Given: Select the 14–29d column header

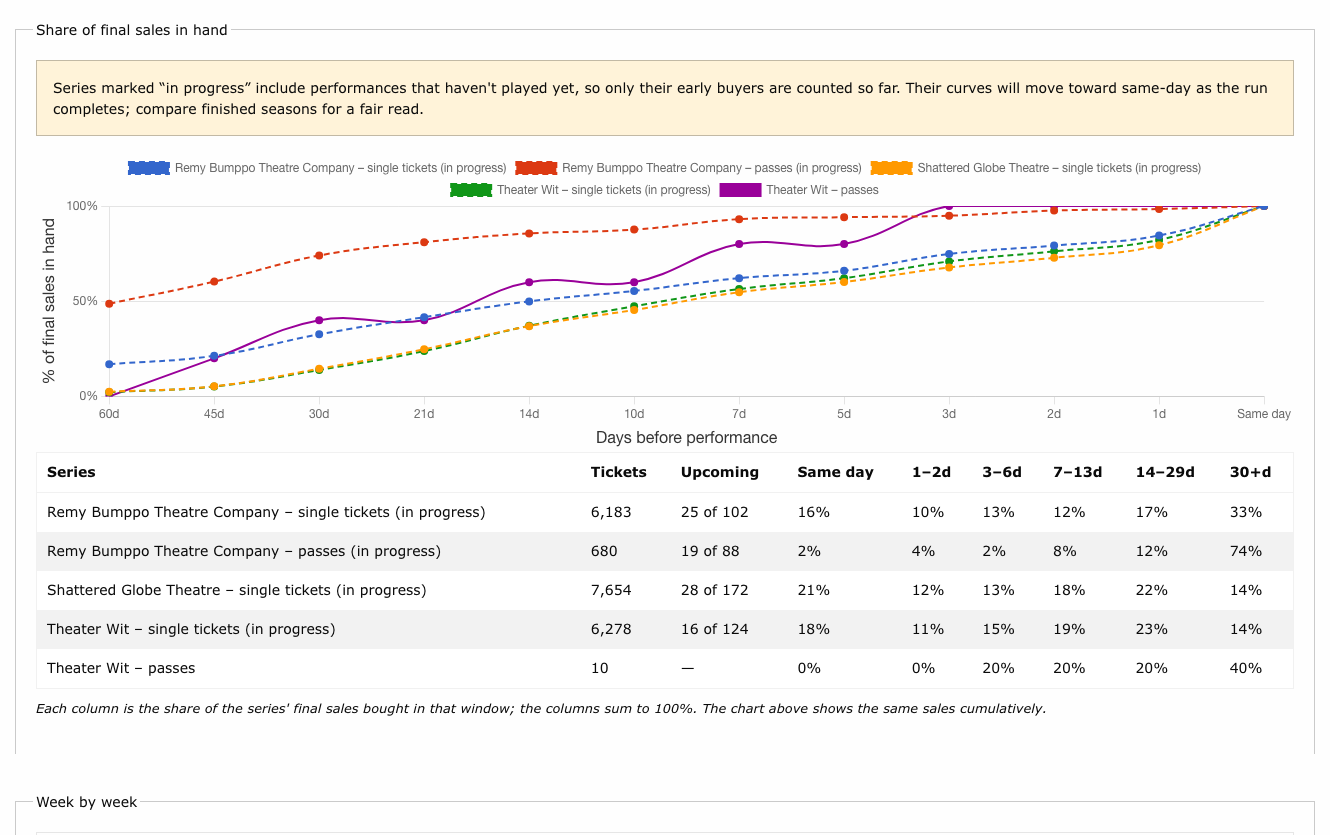Looking at the screenshot, I should point(1165,472).
